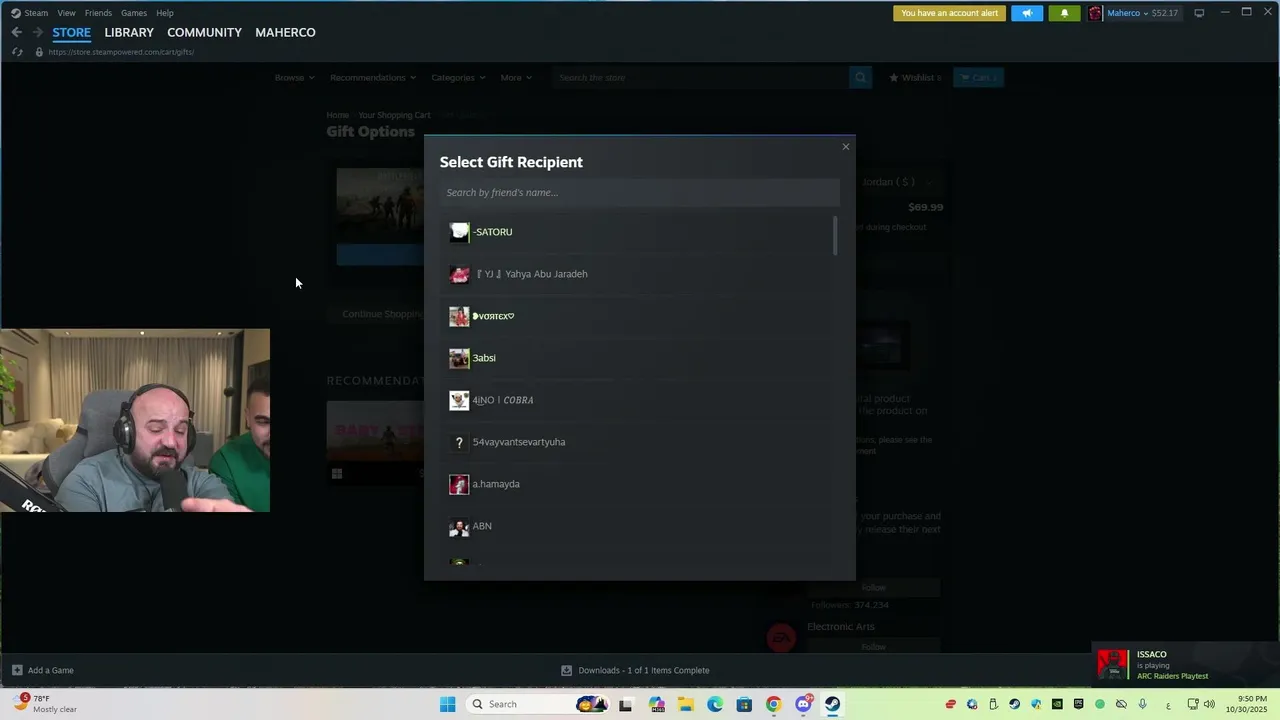Click the store search magnifier button

[860, 77]
